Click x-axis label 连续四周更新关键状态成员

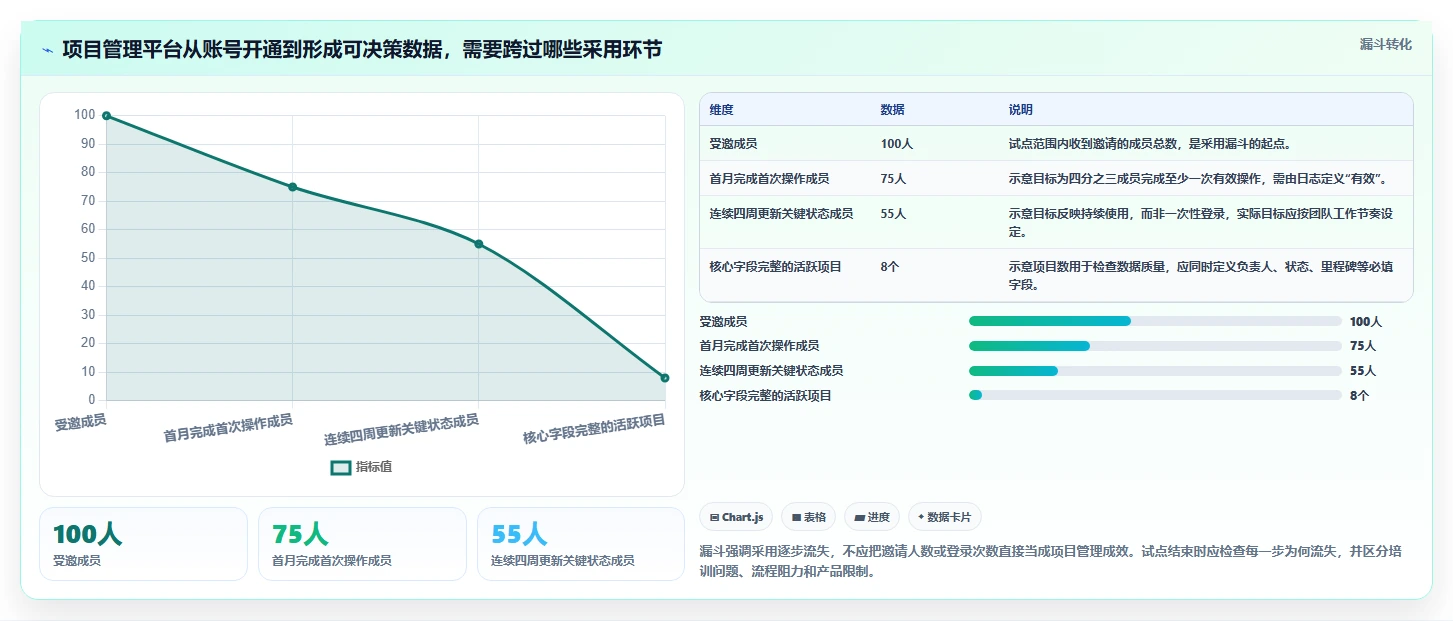point(401,430)
